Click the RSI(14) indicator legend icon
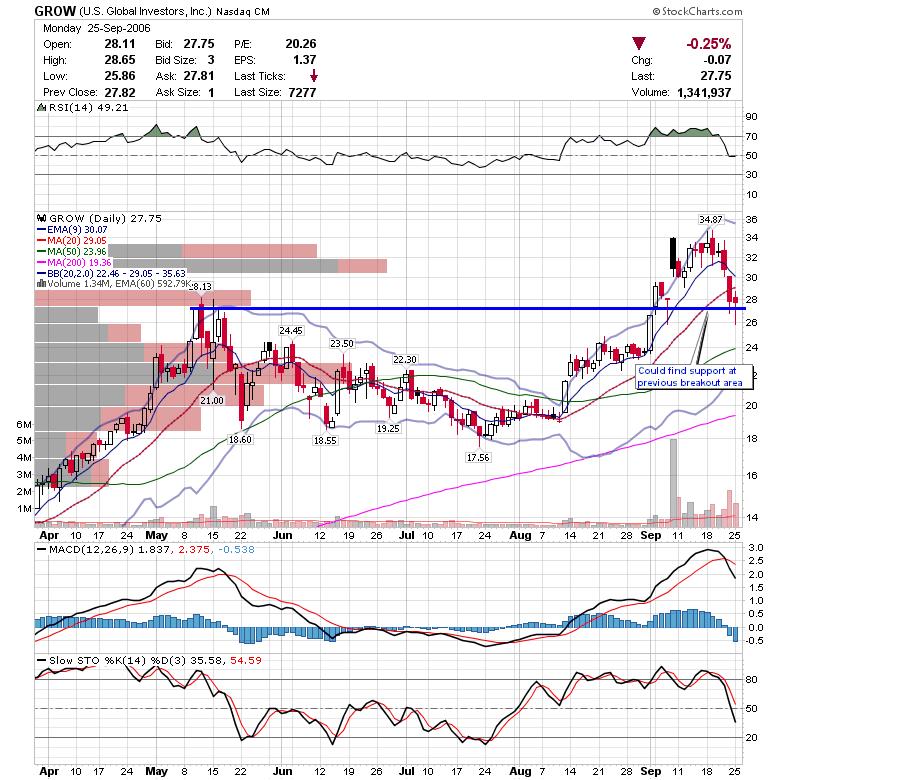900x780 pixels. pyautogui.click(x=41, y=107)
